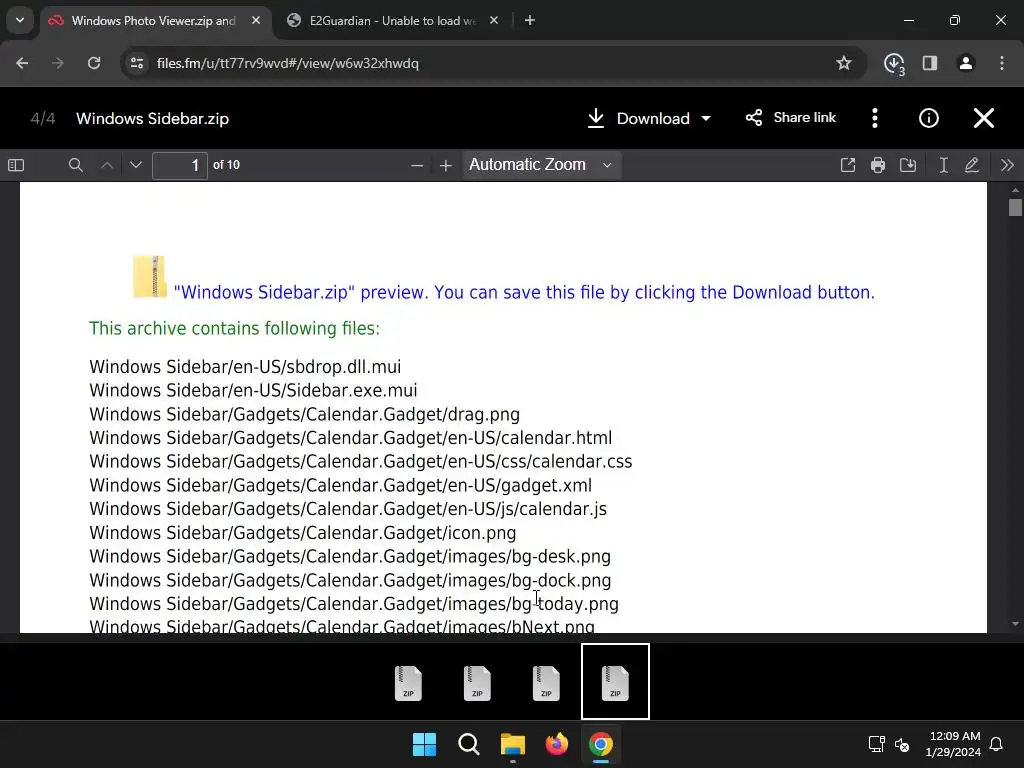
Task: Show file info with the i icon
Action: [x=929, y=118]
